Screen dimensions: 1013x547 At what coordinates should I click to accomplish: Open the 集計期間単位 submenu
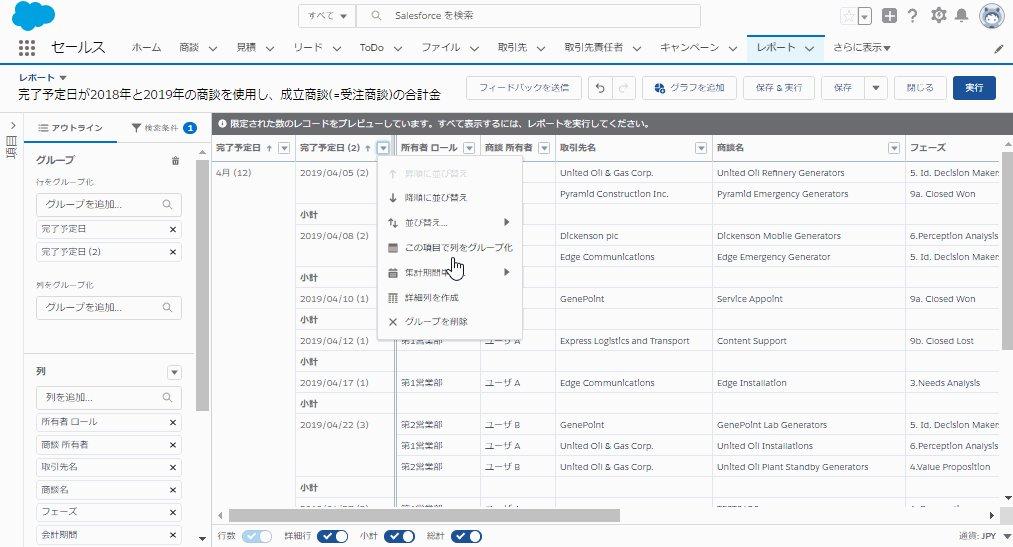point(450,273)
